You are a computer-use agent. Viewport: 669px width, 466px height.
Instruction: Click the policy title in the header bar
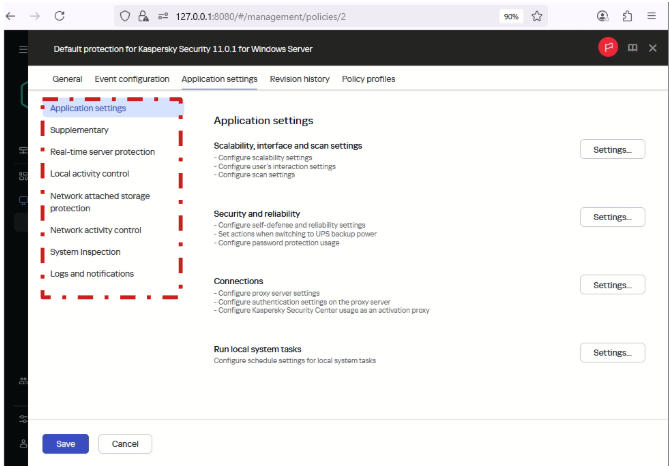click(x=183, y=49)
